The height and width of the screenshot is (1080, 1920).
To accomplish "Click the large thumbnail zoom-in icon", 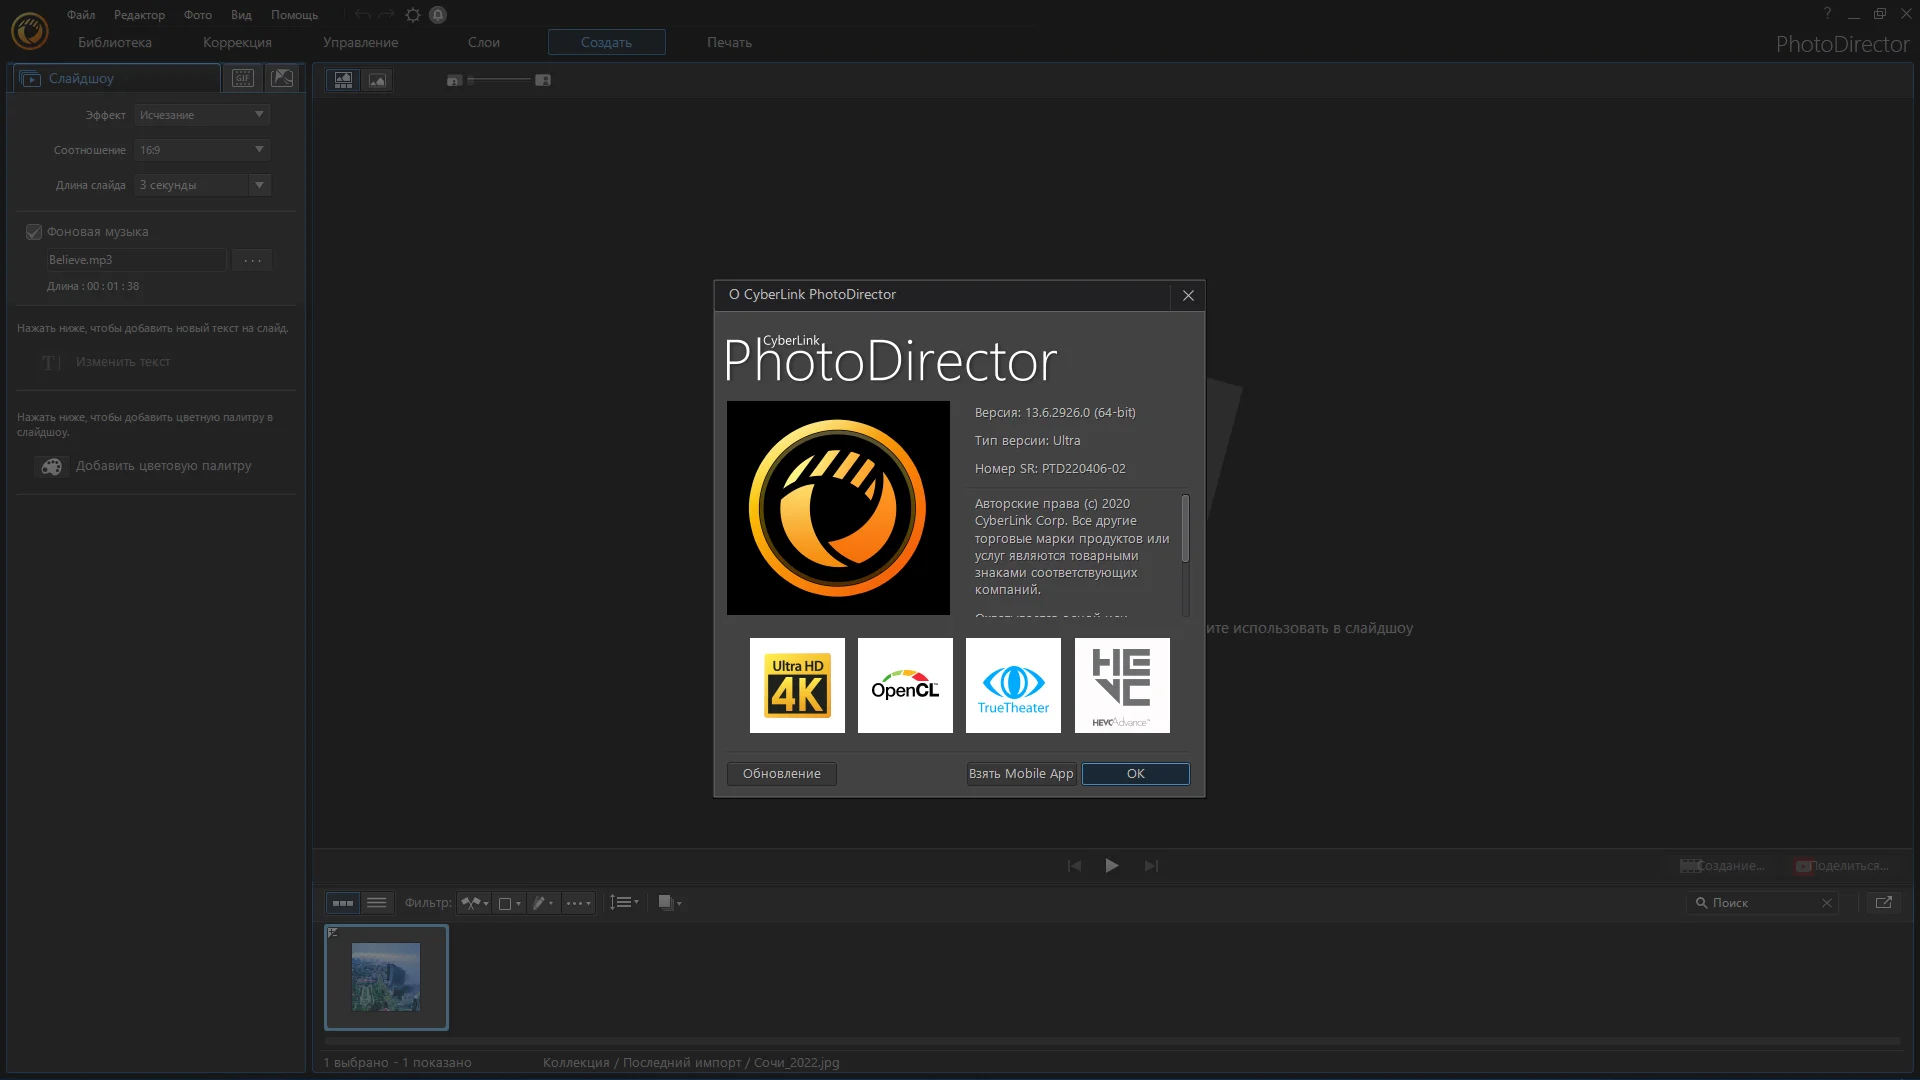I will pyautogui.click(x=543, y=80).
